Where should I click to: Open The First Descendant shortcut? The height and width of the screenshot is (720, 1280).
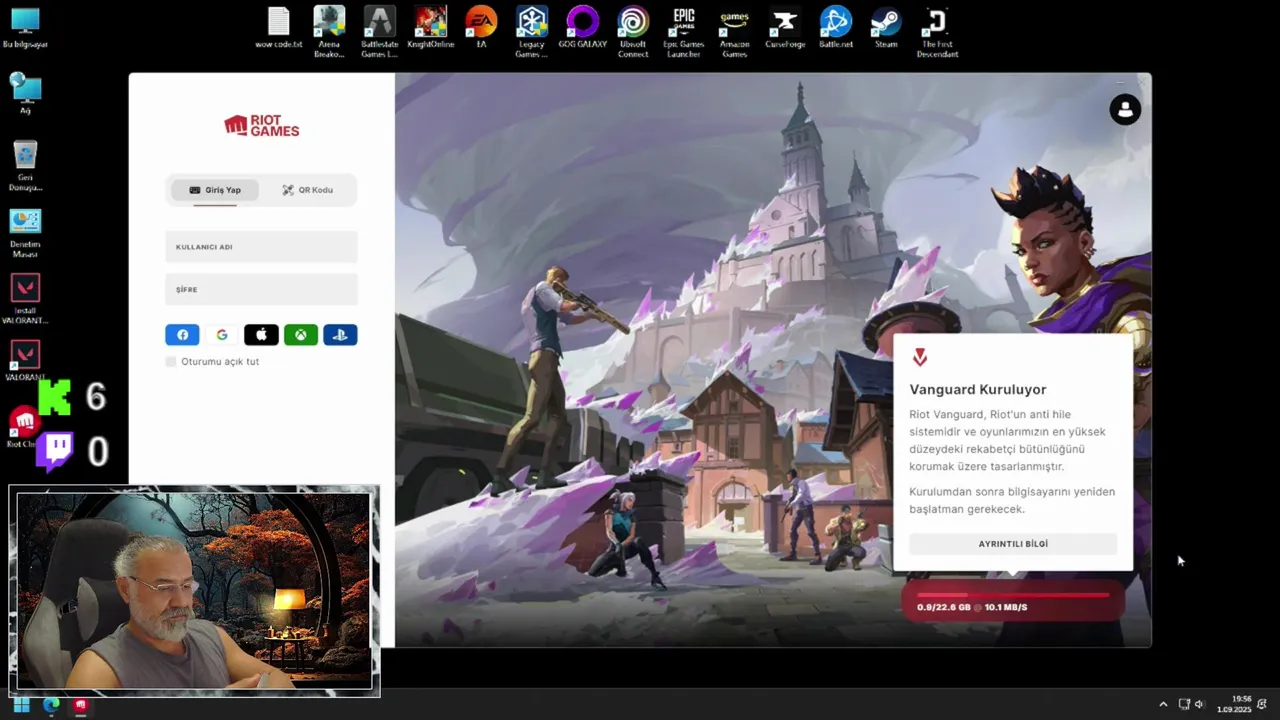click(x=937, y=32)
